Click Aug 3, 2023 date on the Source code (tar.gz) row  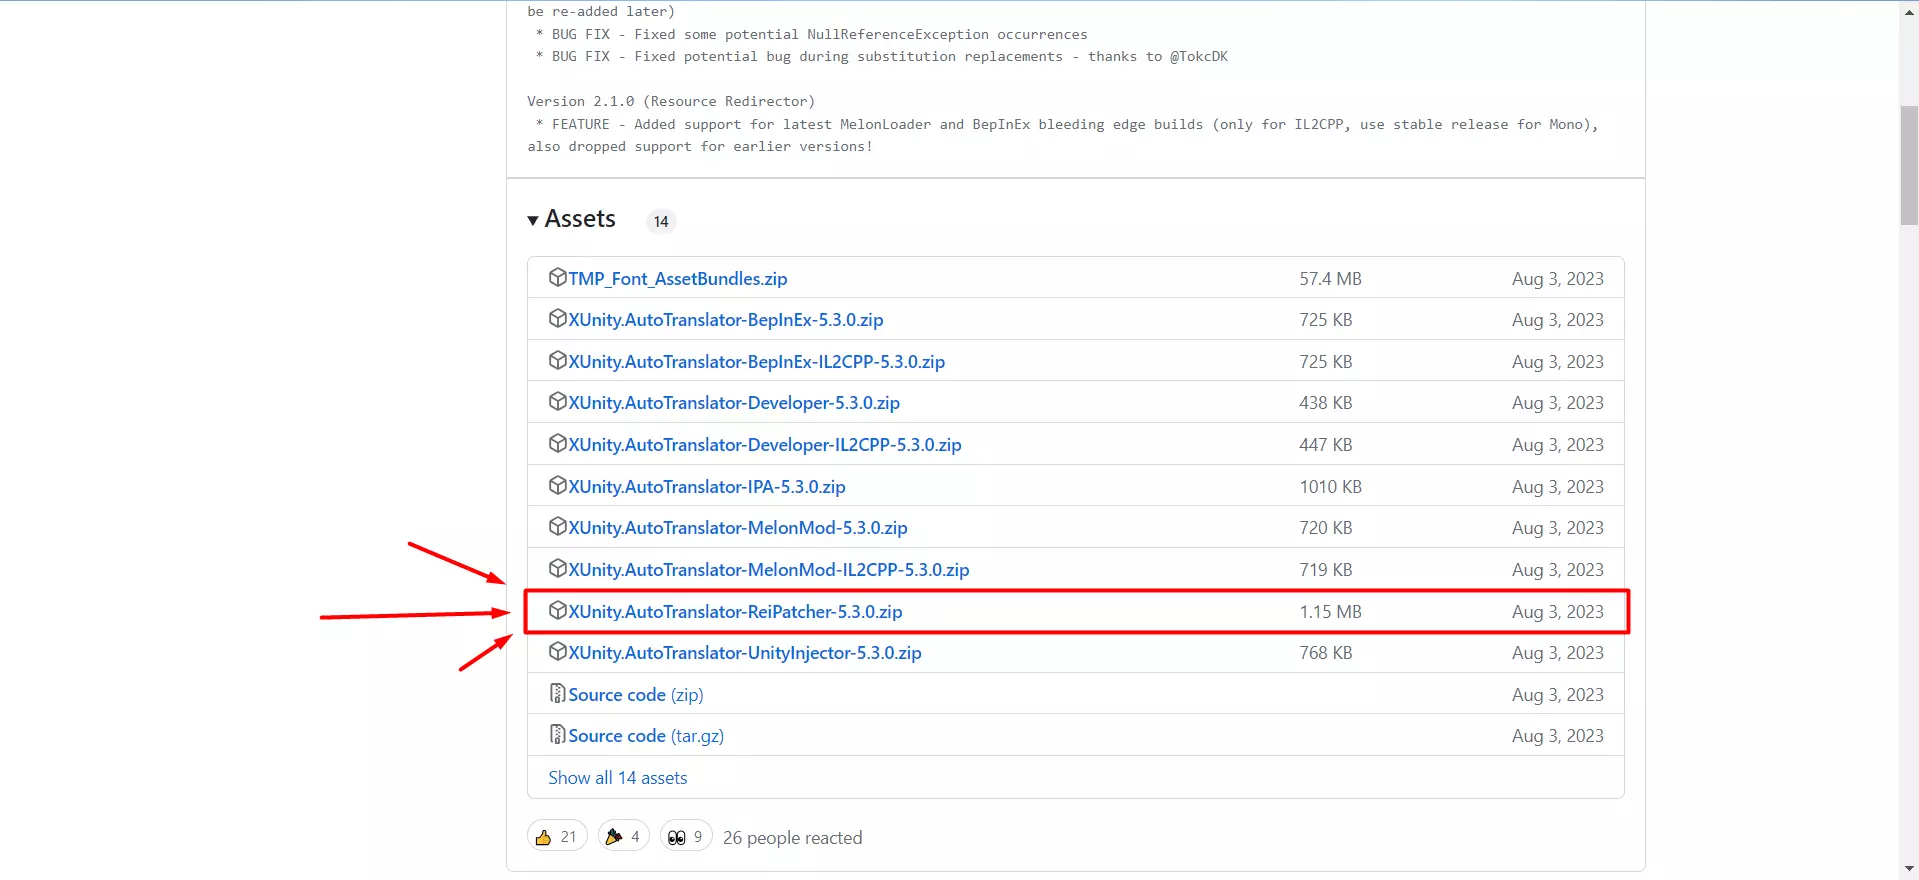[1557, 736]
